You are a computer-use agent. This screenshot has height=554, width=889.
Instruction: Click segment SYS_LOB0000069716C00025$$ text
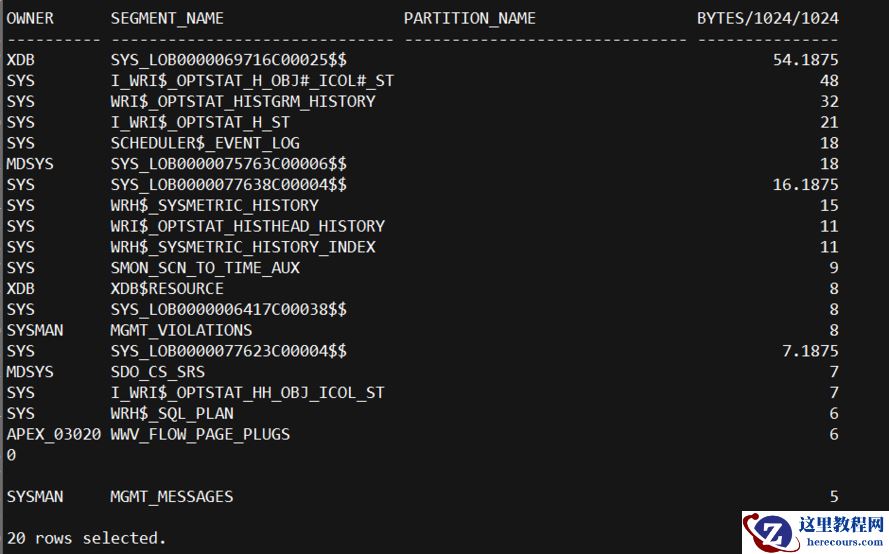tap(229, 60)
